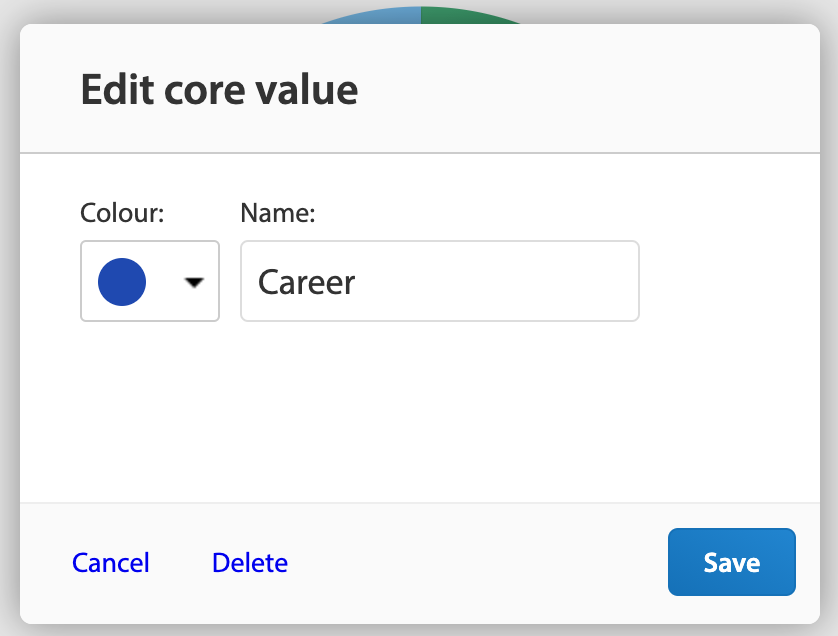This screenshot has width=838, height=636.
Task: Click the grey backdrop below the dialog
Action: [420, 630]
